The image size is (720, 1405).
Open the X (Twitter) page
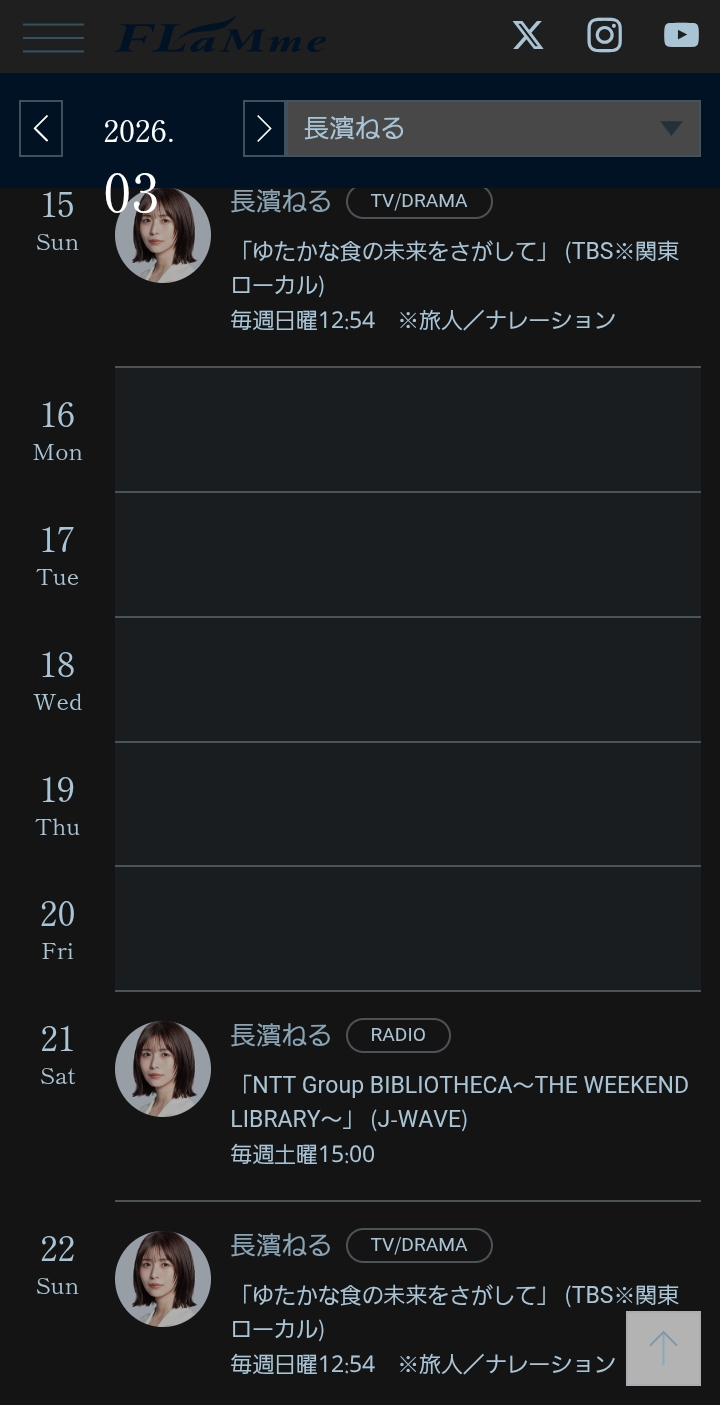click(528, 36)
